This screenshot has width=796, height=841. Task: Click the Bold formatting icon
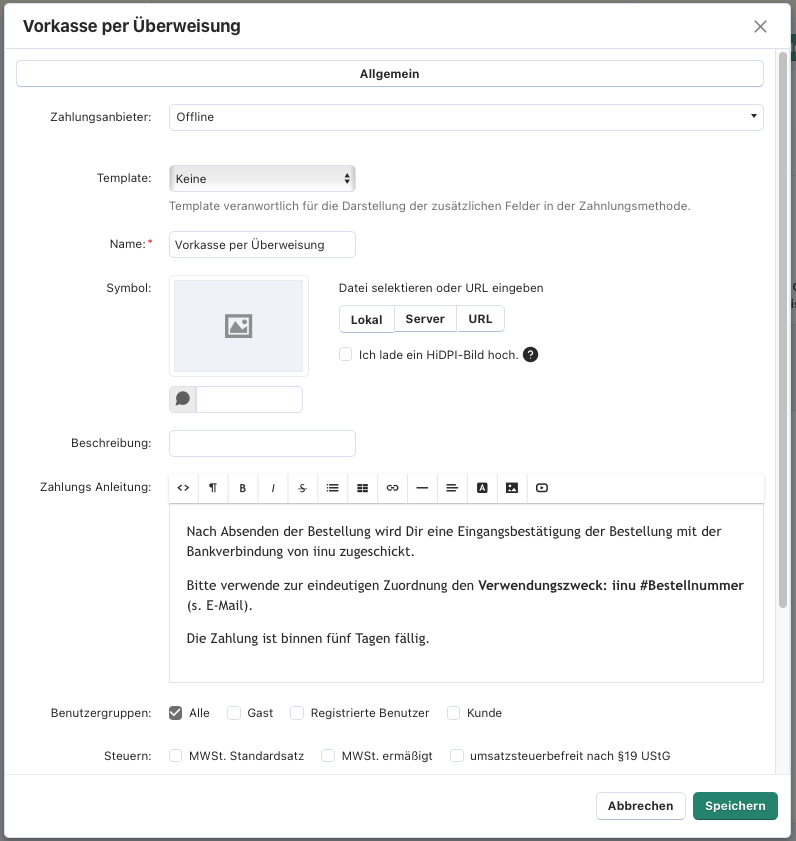(243, 488)
